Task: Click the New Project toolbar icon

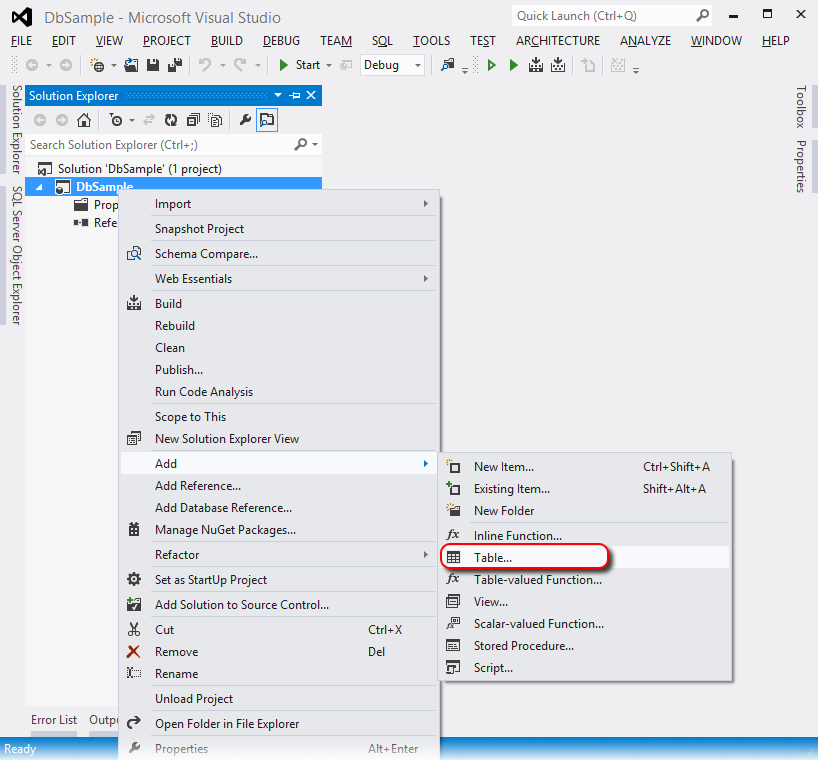Action: click(97, 65)
